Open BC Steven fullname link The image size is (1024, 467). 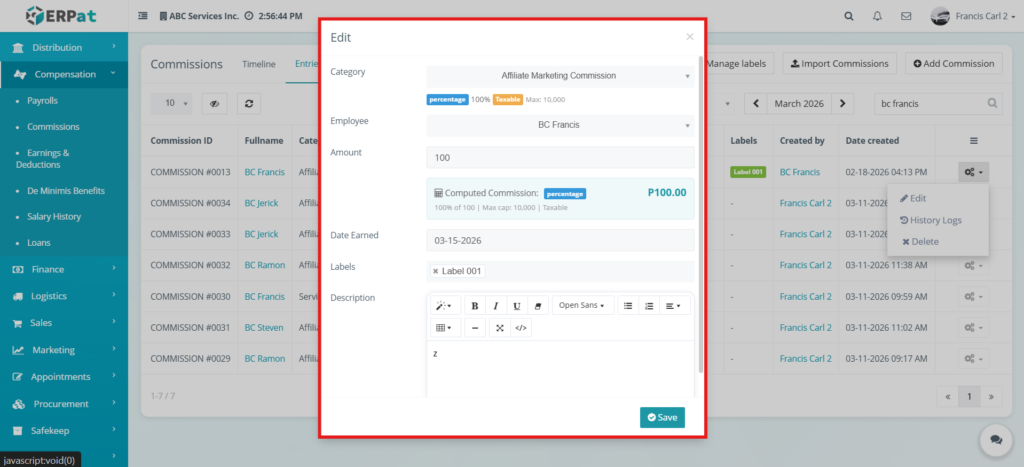tap(264, 327)
